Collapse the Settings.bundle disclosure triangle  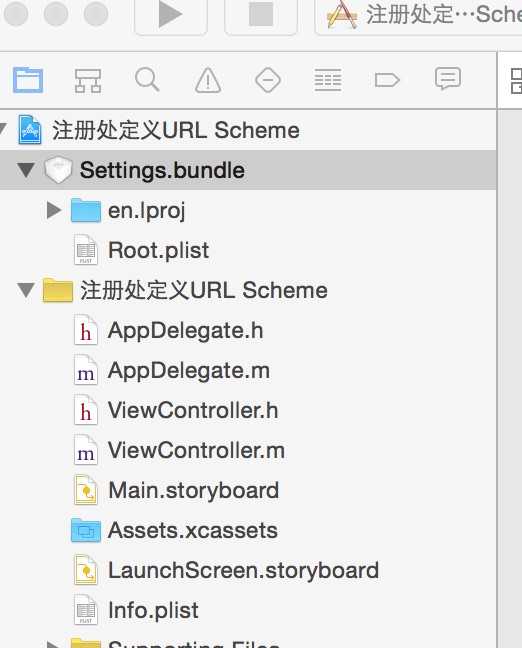click(x=26, y=170)
